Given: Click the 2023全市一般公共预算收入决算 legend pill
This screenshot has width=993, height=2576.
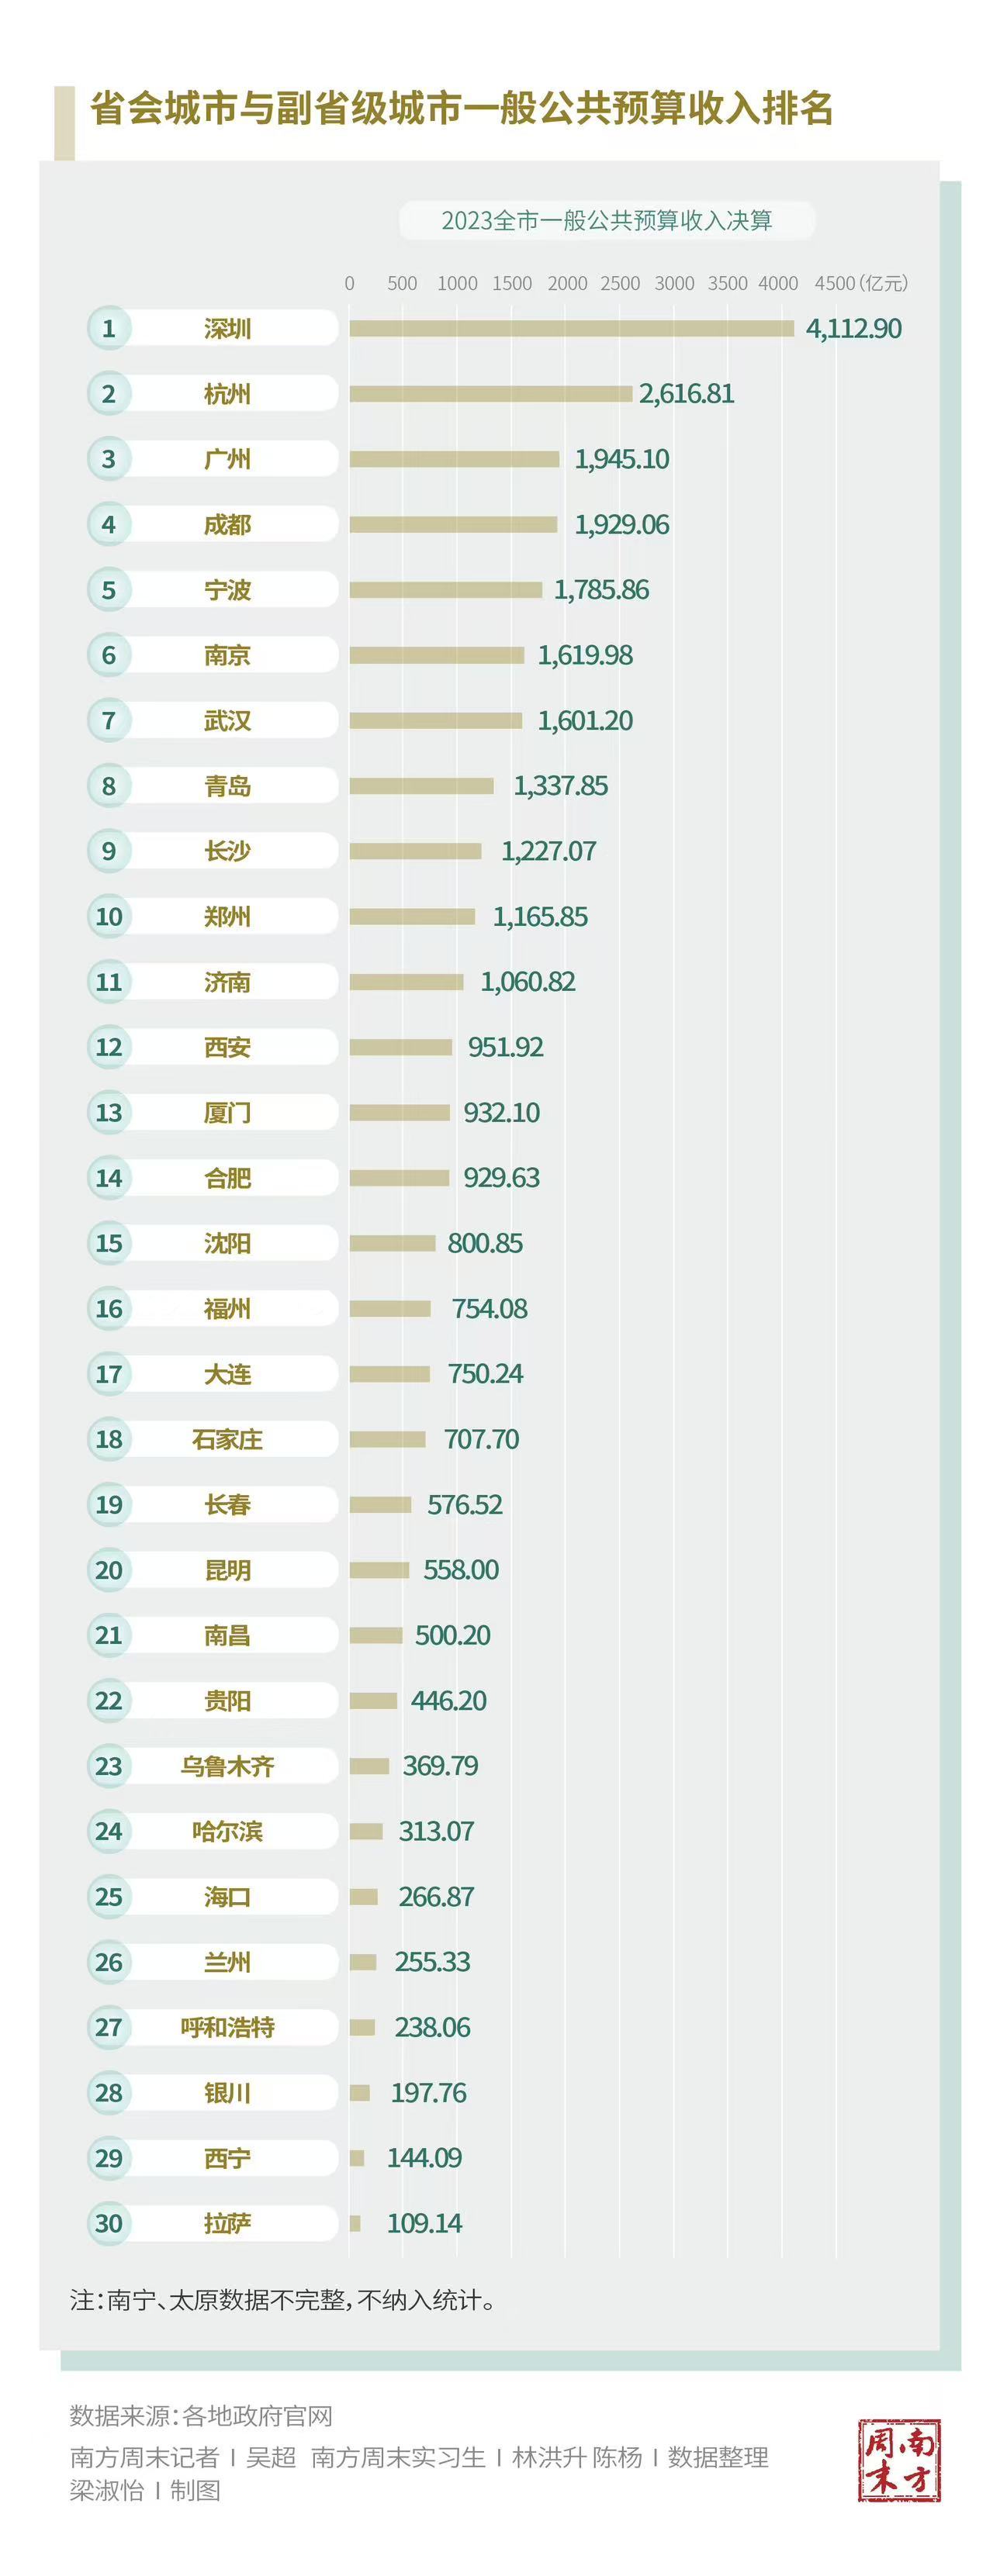Looking at the screenshot, I should (x=606, y=221).
